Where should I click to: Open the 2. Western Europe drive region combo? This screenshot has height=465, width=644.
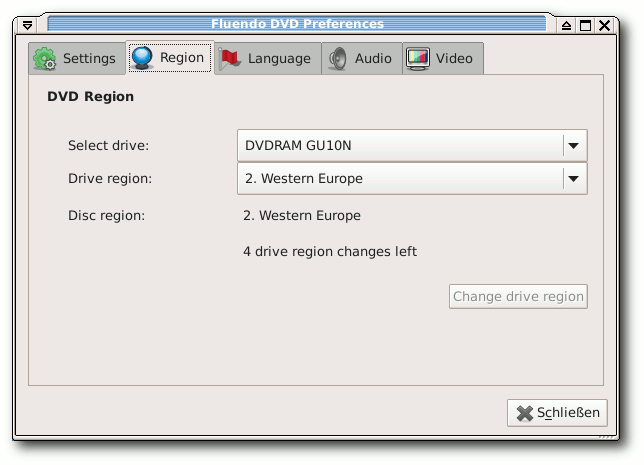412,179
